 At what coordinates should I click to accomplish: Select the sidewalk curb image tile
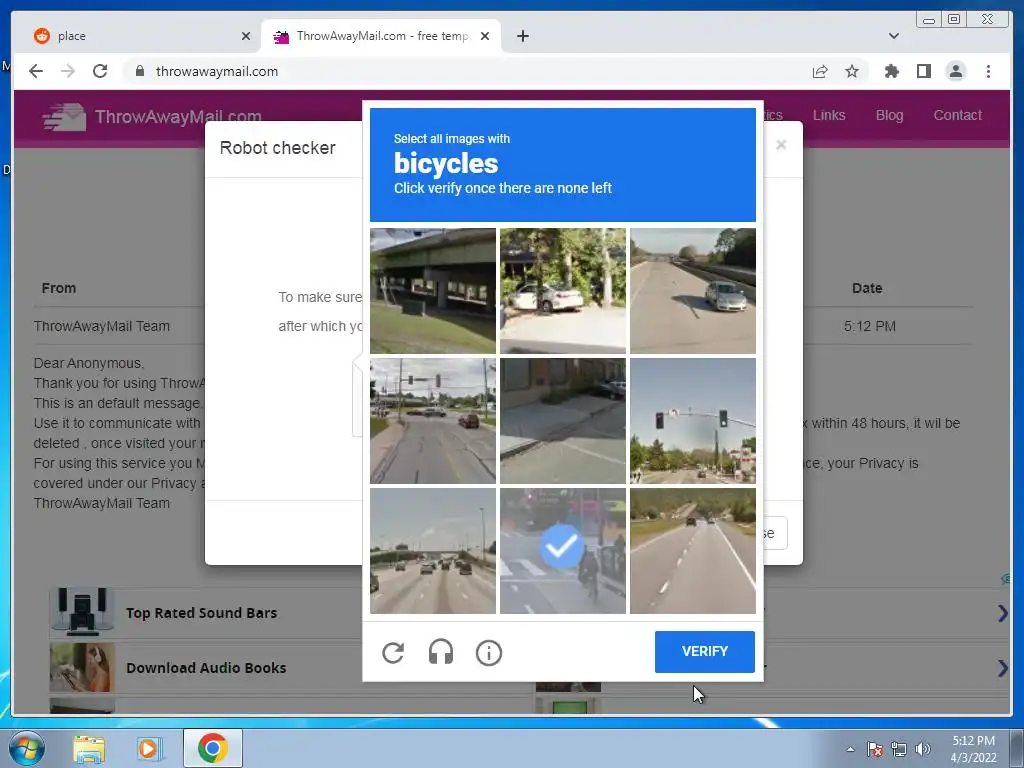(562, 421)
